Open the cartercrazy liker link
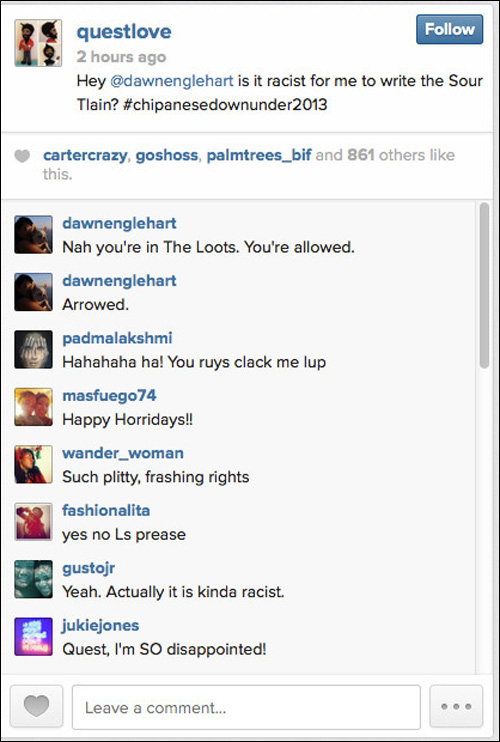 pos(85,155)
